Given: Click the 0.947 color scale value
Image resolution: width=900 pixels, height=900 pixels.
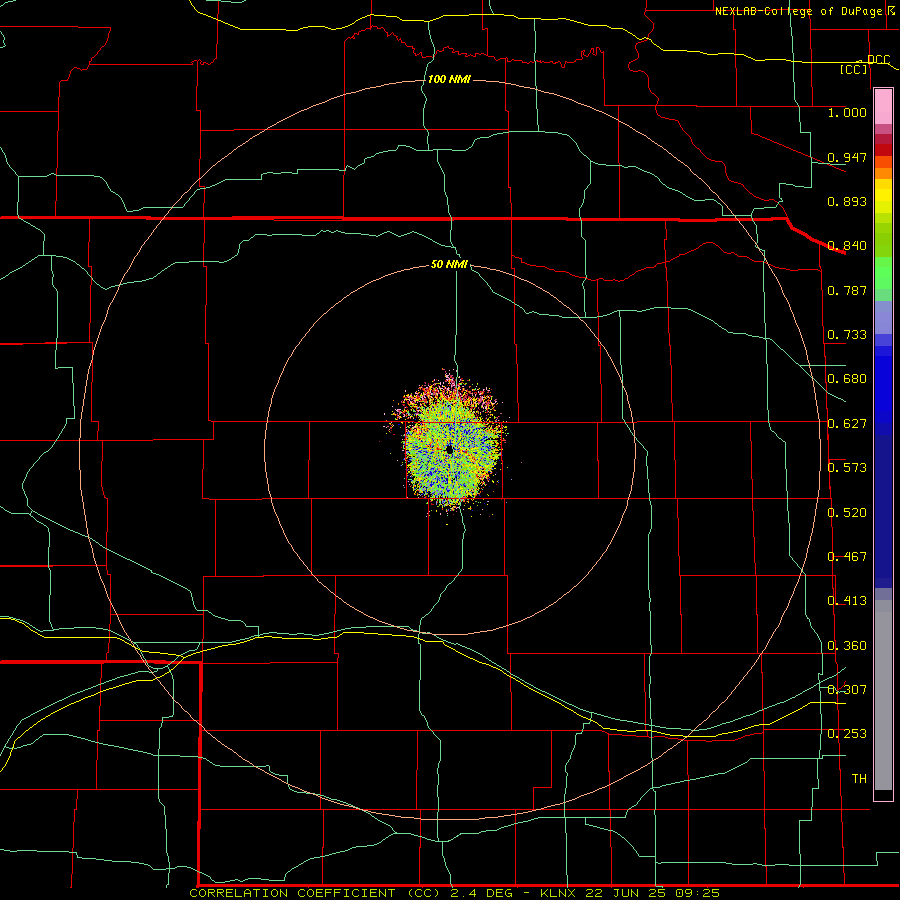Looking at the screenshot, I should 847,157.
